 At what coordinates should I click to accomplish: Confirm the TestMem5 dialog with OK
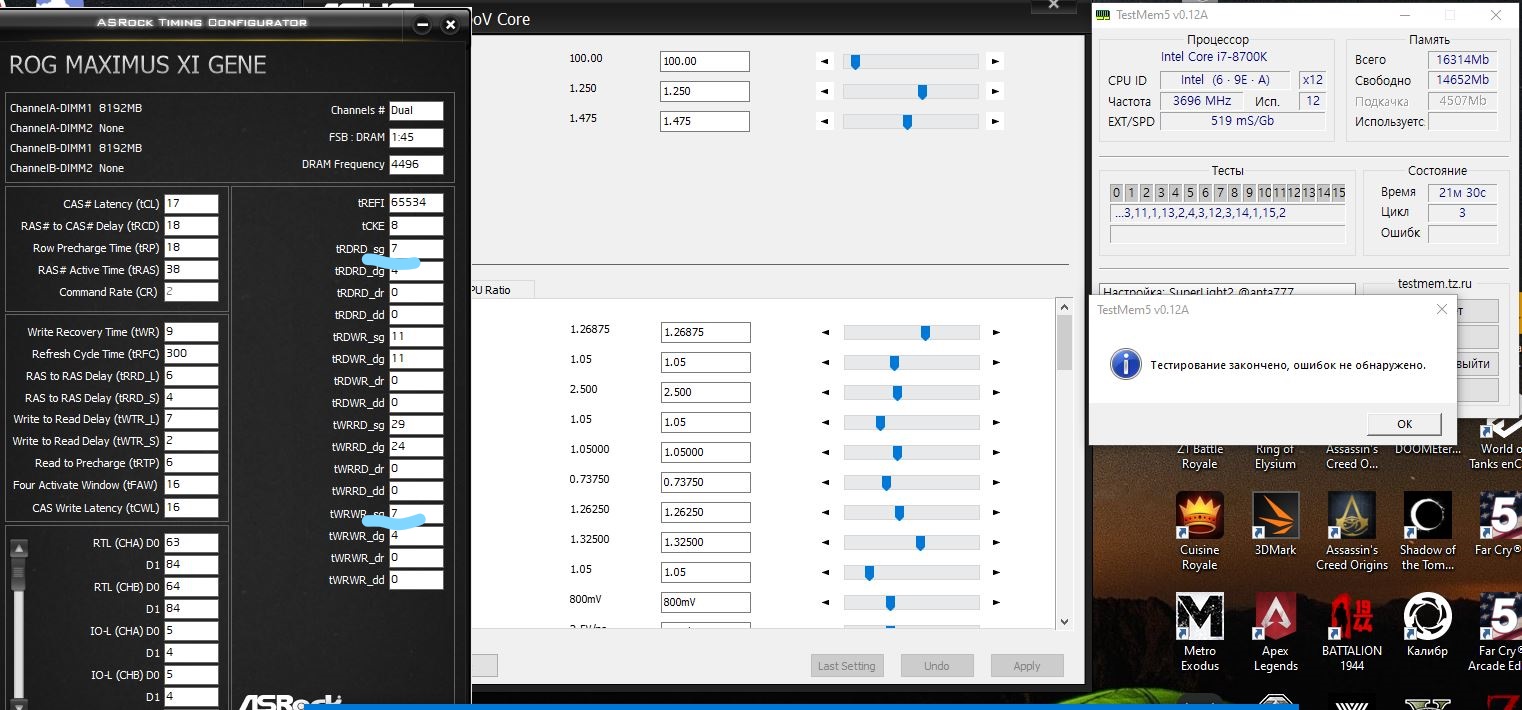[x=1404, y=424]
